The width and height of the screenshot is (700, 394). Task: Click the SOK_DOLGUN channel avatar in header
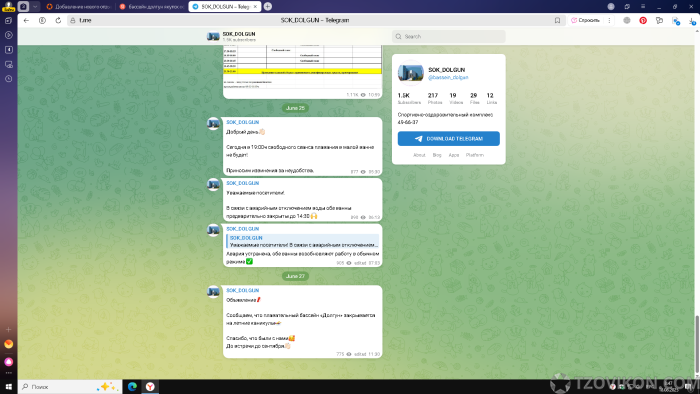[x=213, y=37]
